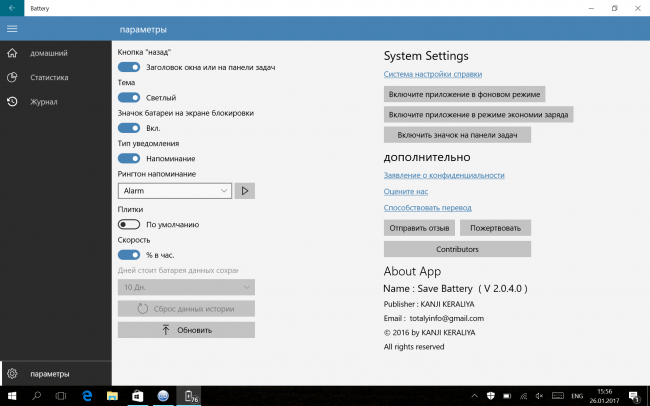Click the System Settings heading
The height and width of the screenshot is (406, 650).
tap(426, 56)
